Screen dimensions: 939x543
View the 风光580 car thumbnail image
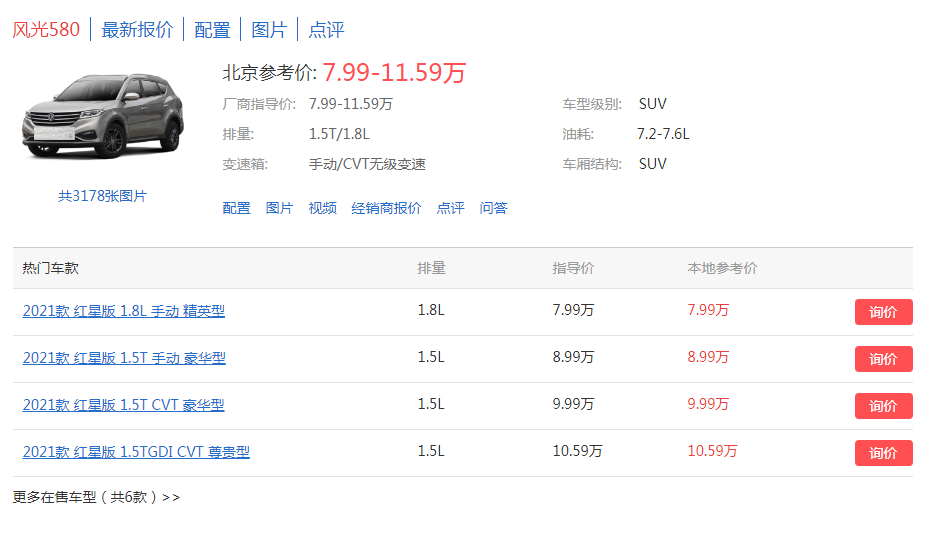point(103,116)
